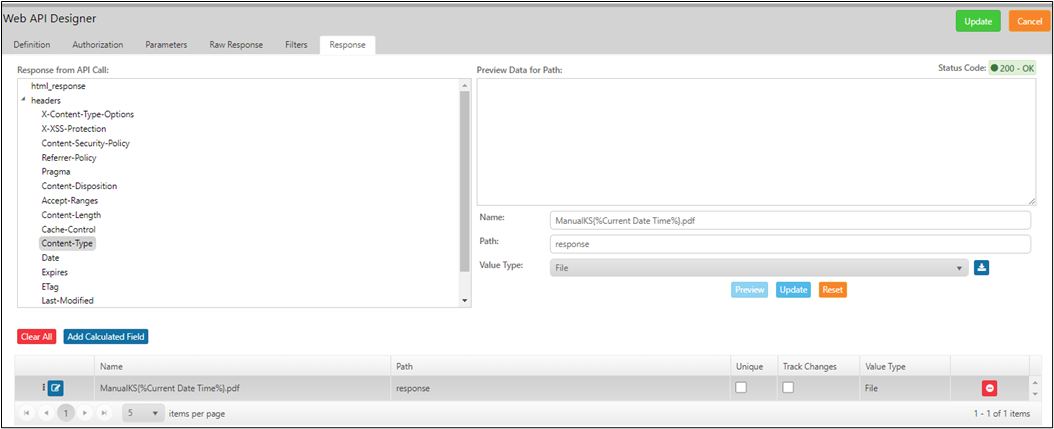Go to last page pager icon
This screenshot has height=429, width=1054.
coord(104,413)
